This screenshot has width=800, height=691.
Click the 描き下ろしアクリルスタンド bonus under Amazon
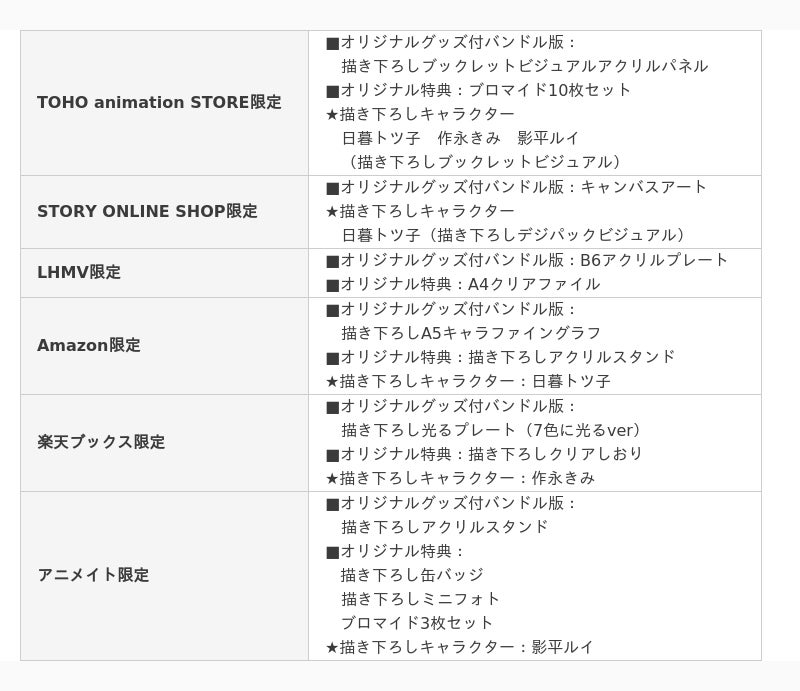click(501, 357)
